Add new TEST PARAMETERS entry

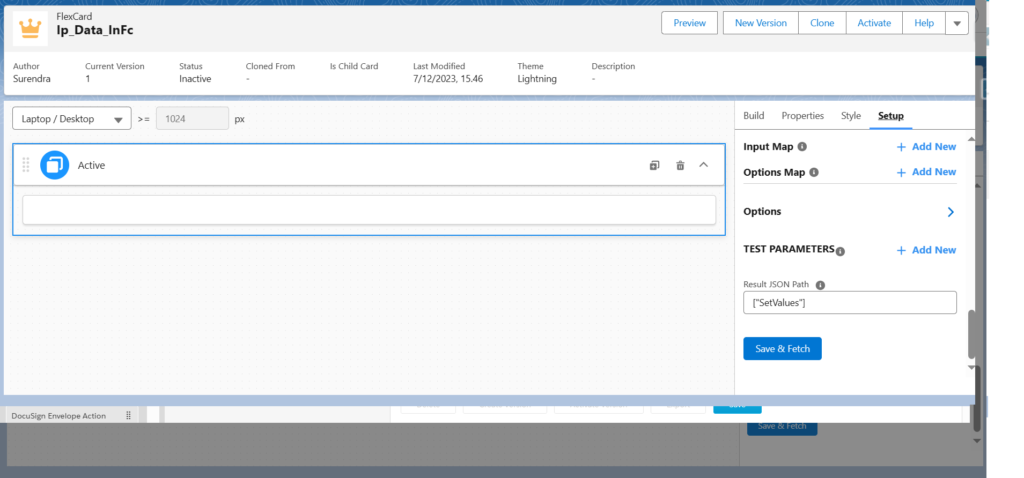tap(926, 250)
